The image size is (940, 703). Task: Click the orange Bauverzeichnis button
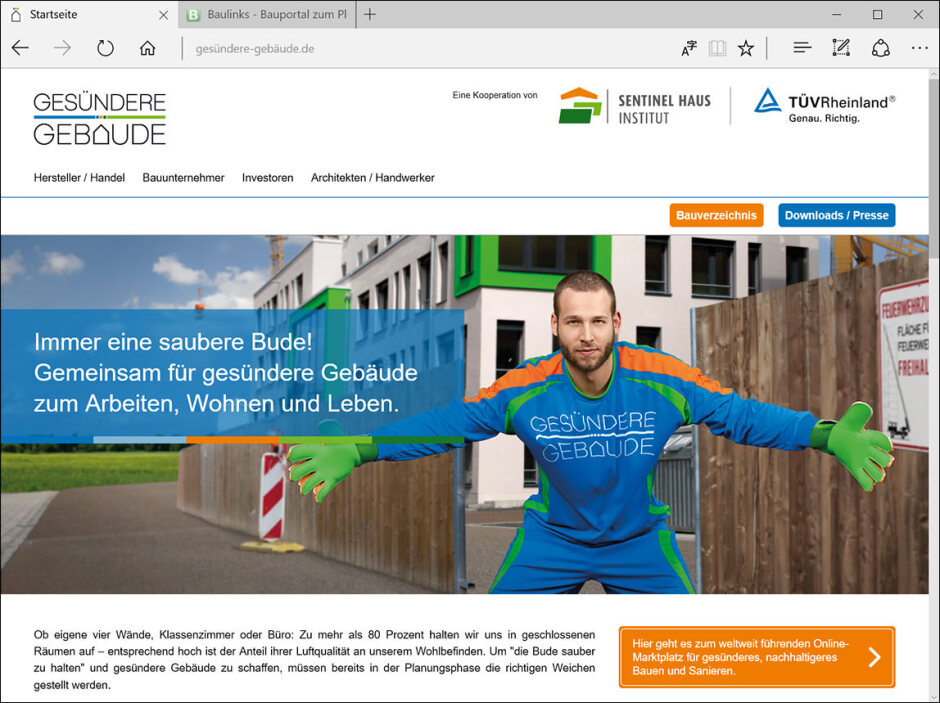716,215
